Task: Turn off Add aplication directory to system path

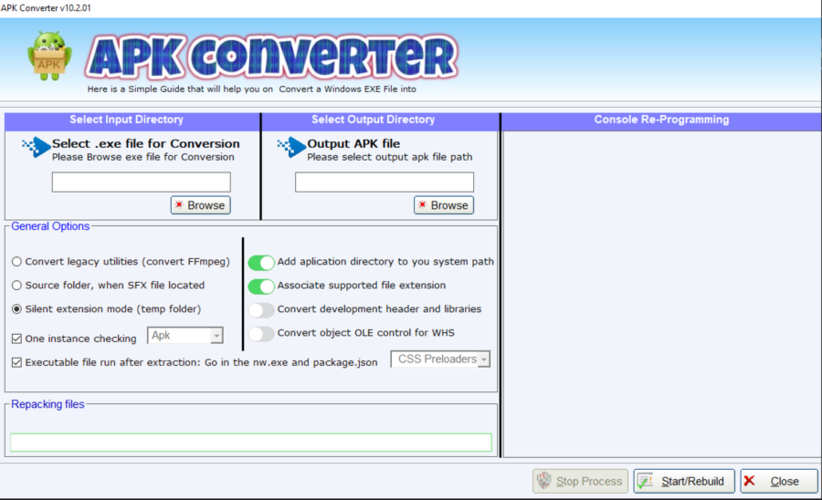Action: 261,262
